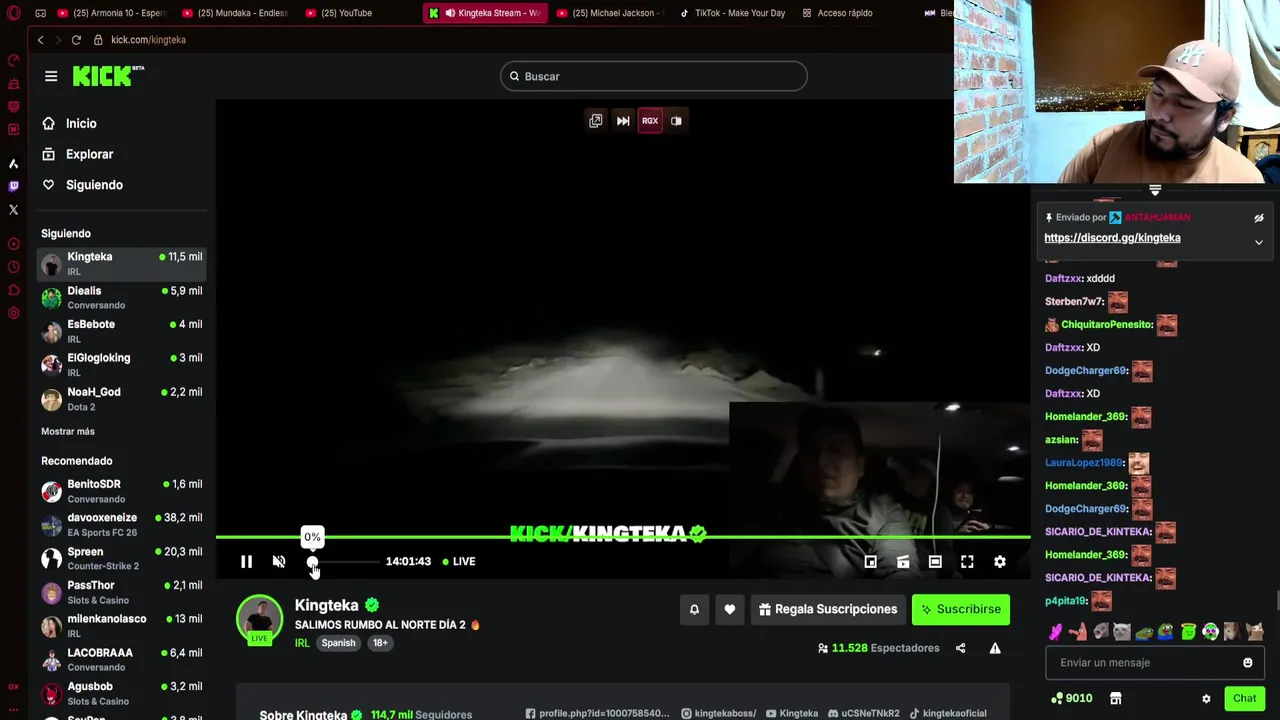Enter fullscreen mode on the player

pos(967,562)
